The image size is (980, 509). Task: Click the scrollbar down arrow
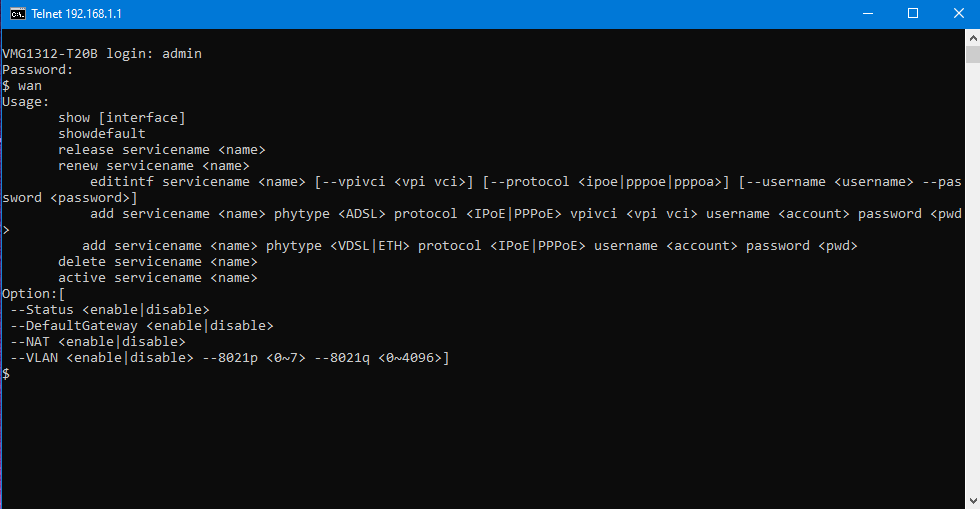point(973,501)
